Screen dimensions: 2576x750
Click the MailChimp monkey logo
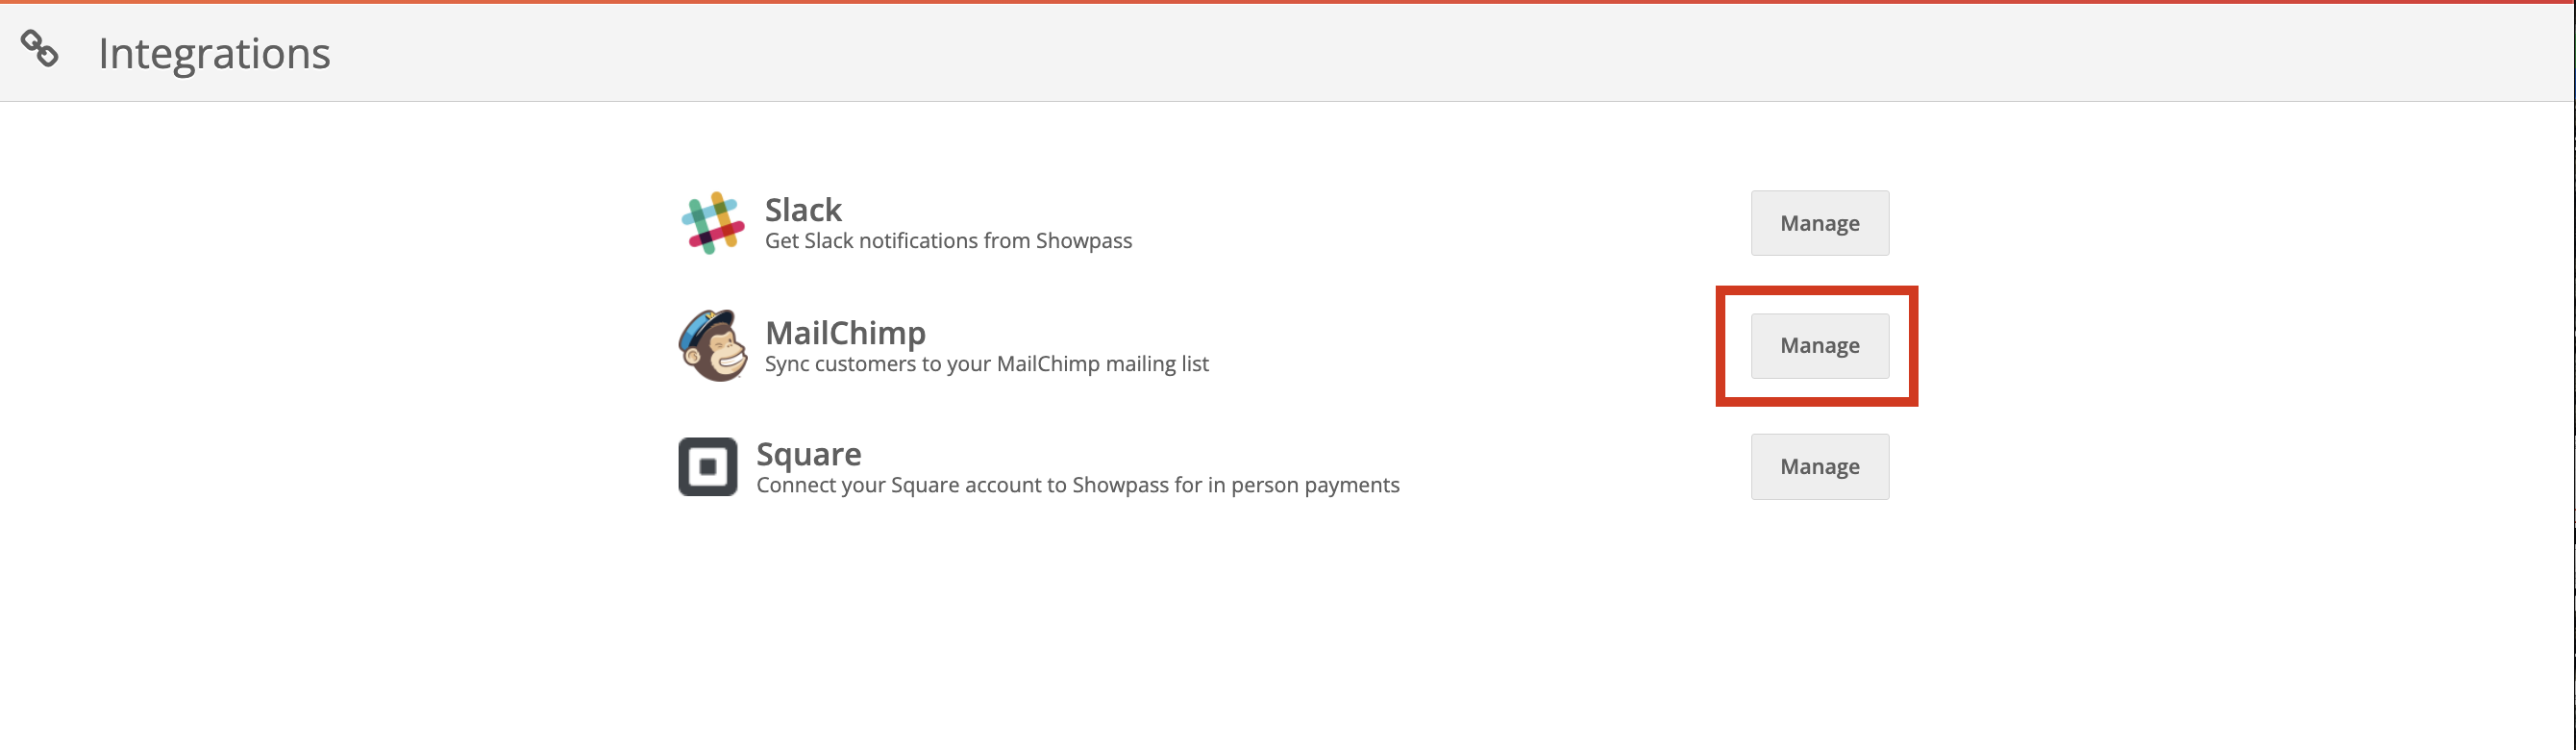(713, 345)
